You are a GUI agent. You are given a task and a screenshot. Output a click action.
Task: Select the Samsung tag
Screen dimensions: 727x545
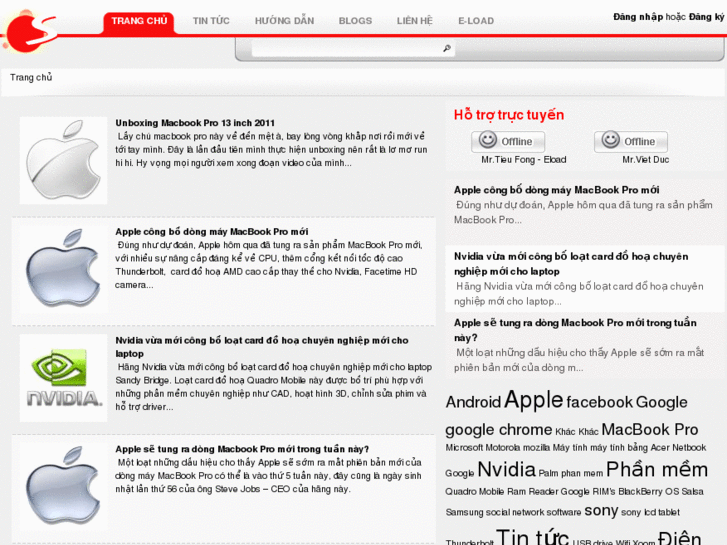(x=464, y=513)
